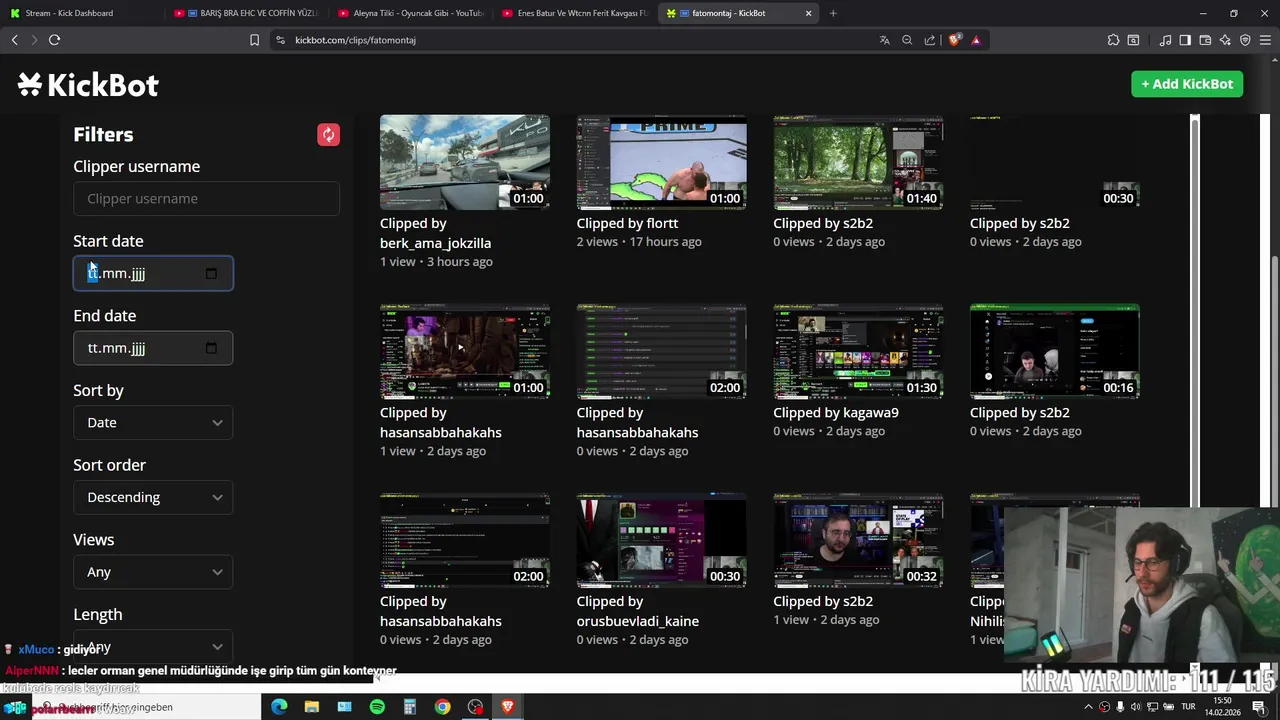Screen dimensions: 1280x720
Task: Open the extensions puzzle icon
Action: coord(1113,40)
